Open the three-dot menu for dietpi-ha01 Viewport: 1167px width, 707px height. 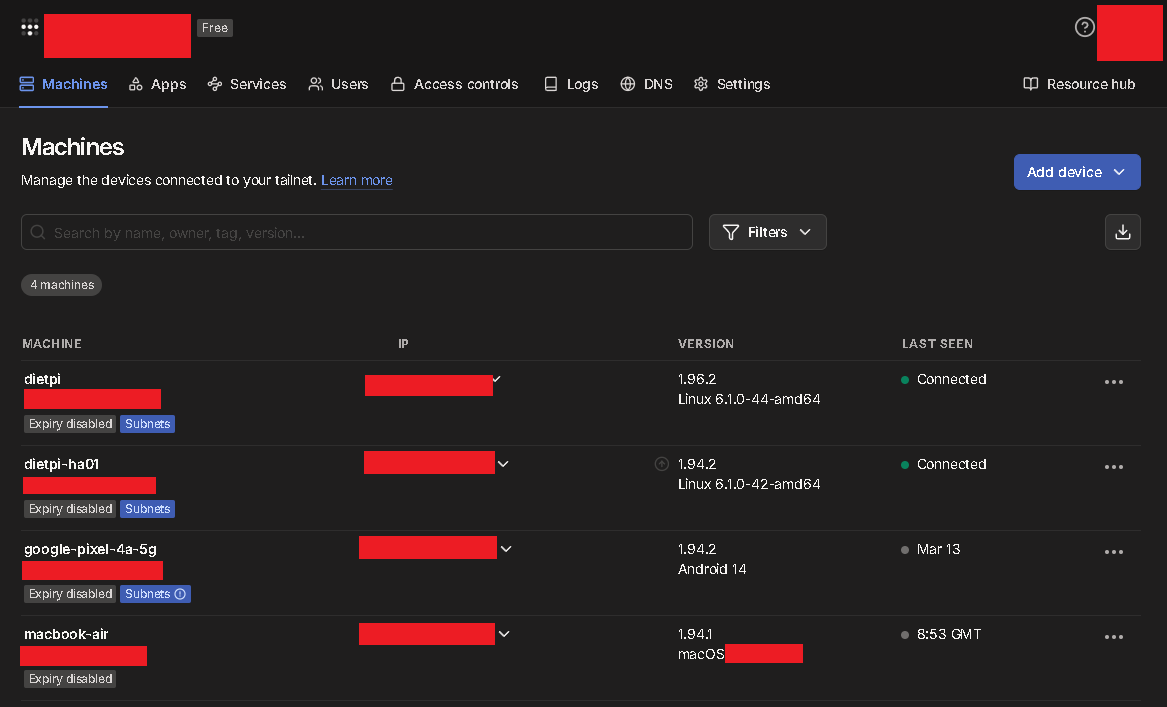(x=1113, y=467)
